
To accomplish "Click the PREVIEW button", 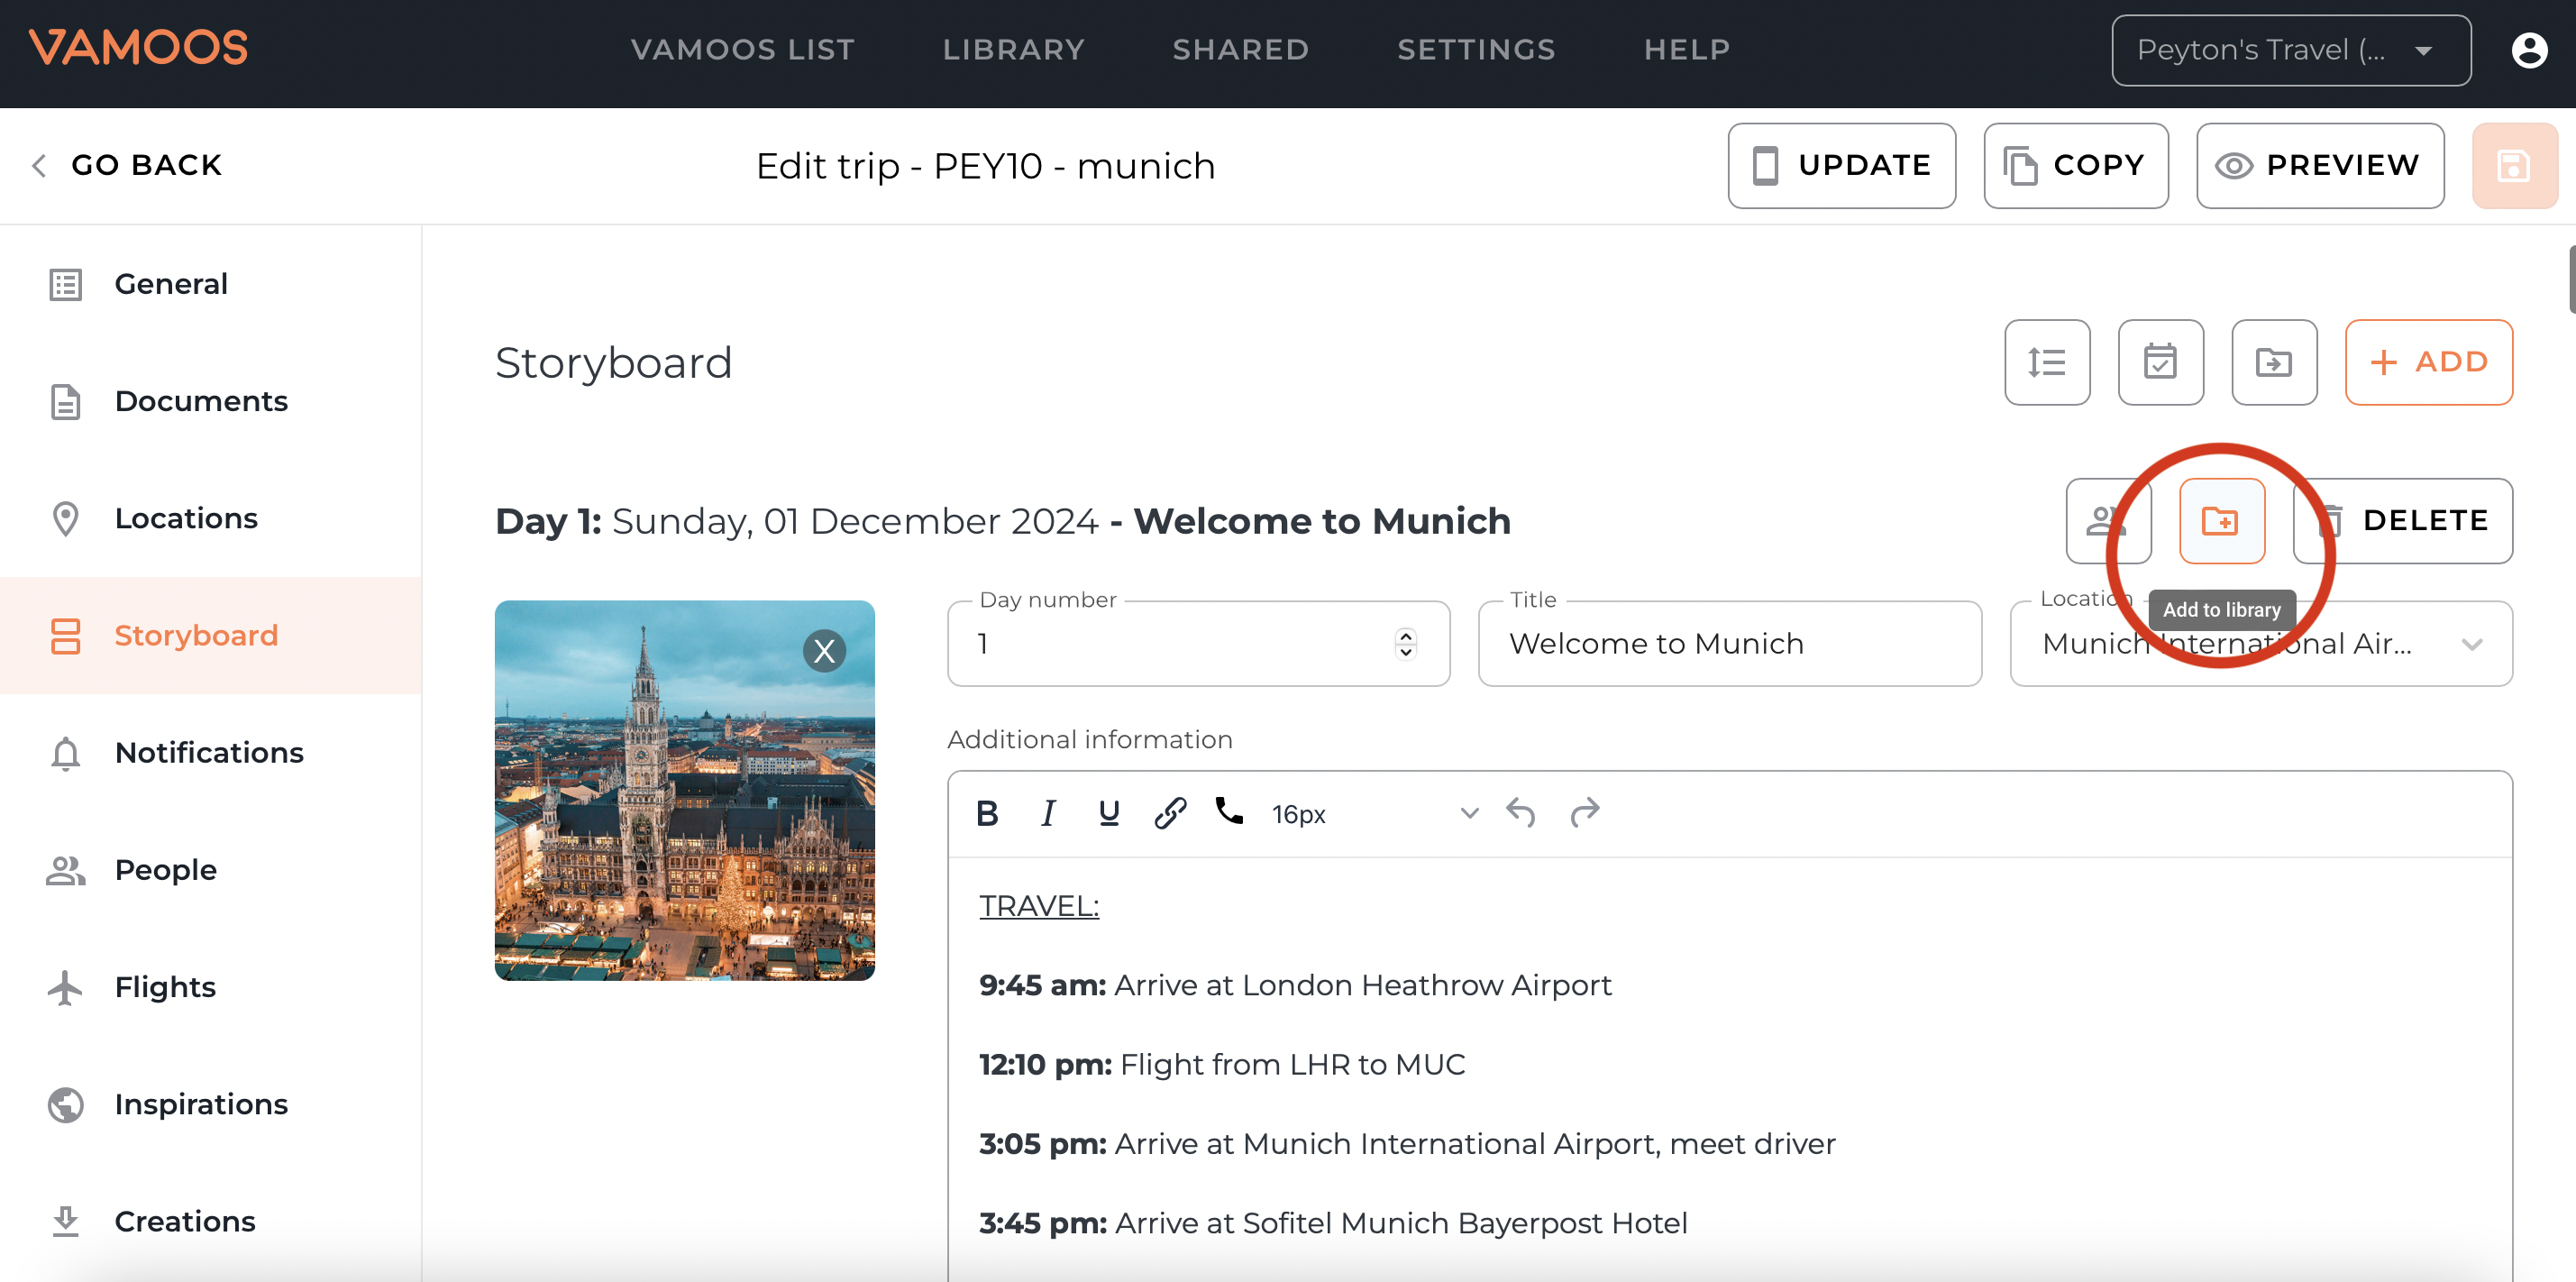I will pos(2319,166).
